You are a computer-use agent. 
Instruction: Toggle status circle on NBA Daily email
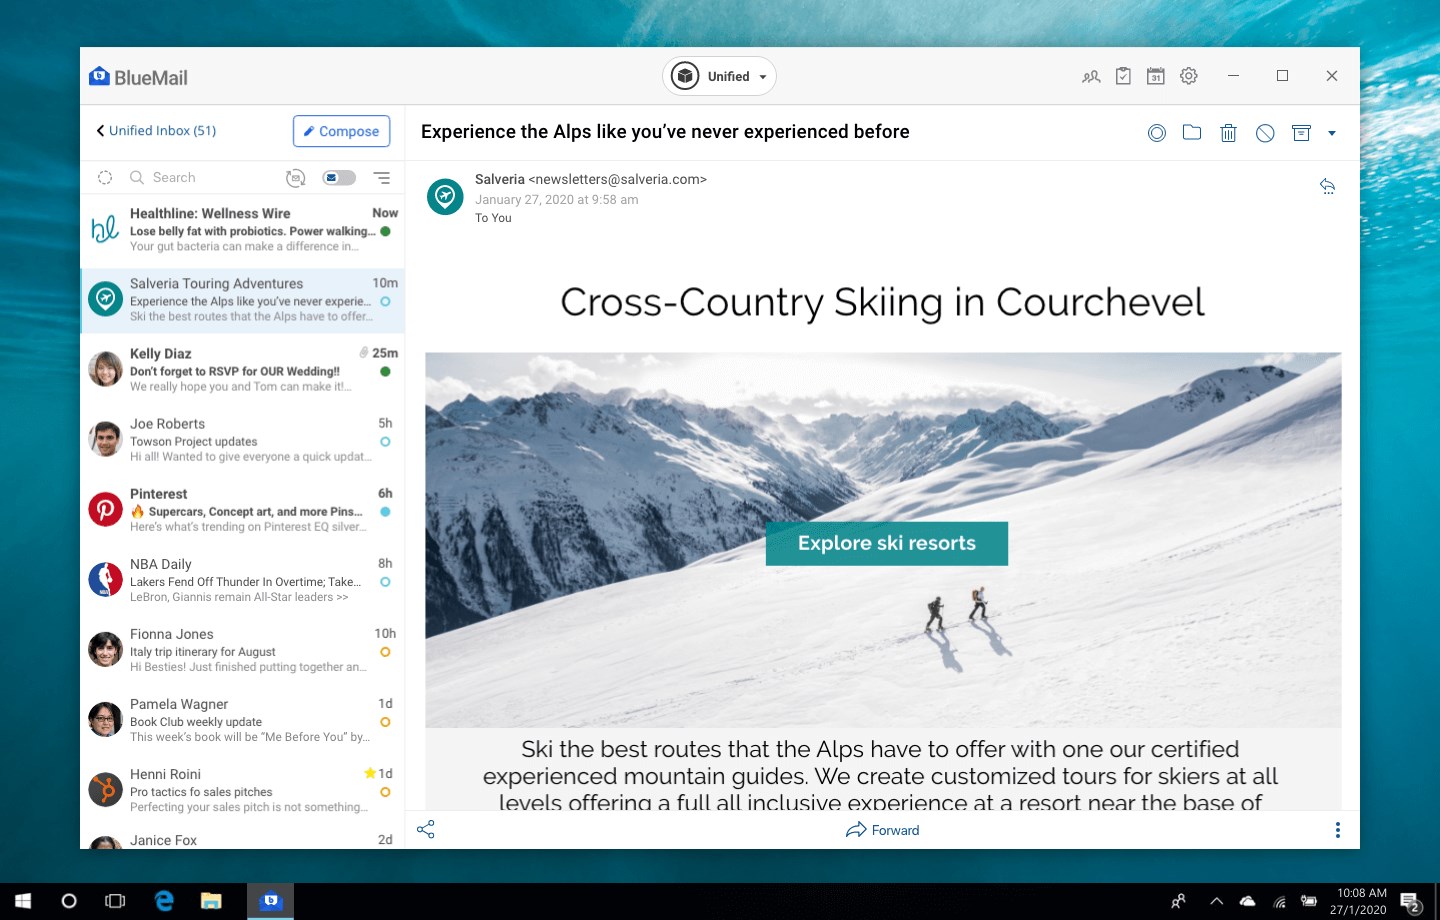(x=385, y=581)
